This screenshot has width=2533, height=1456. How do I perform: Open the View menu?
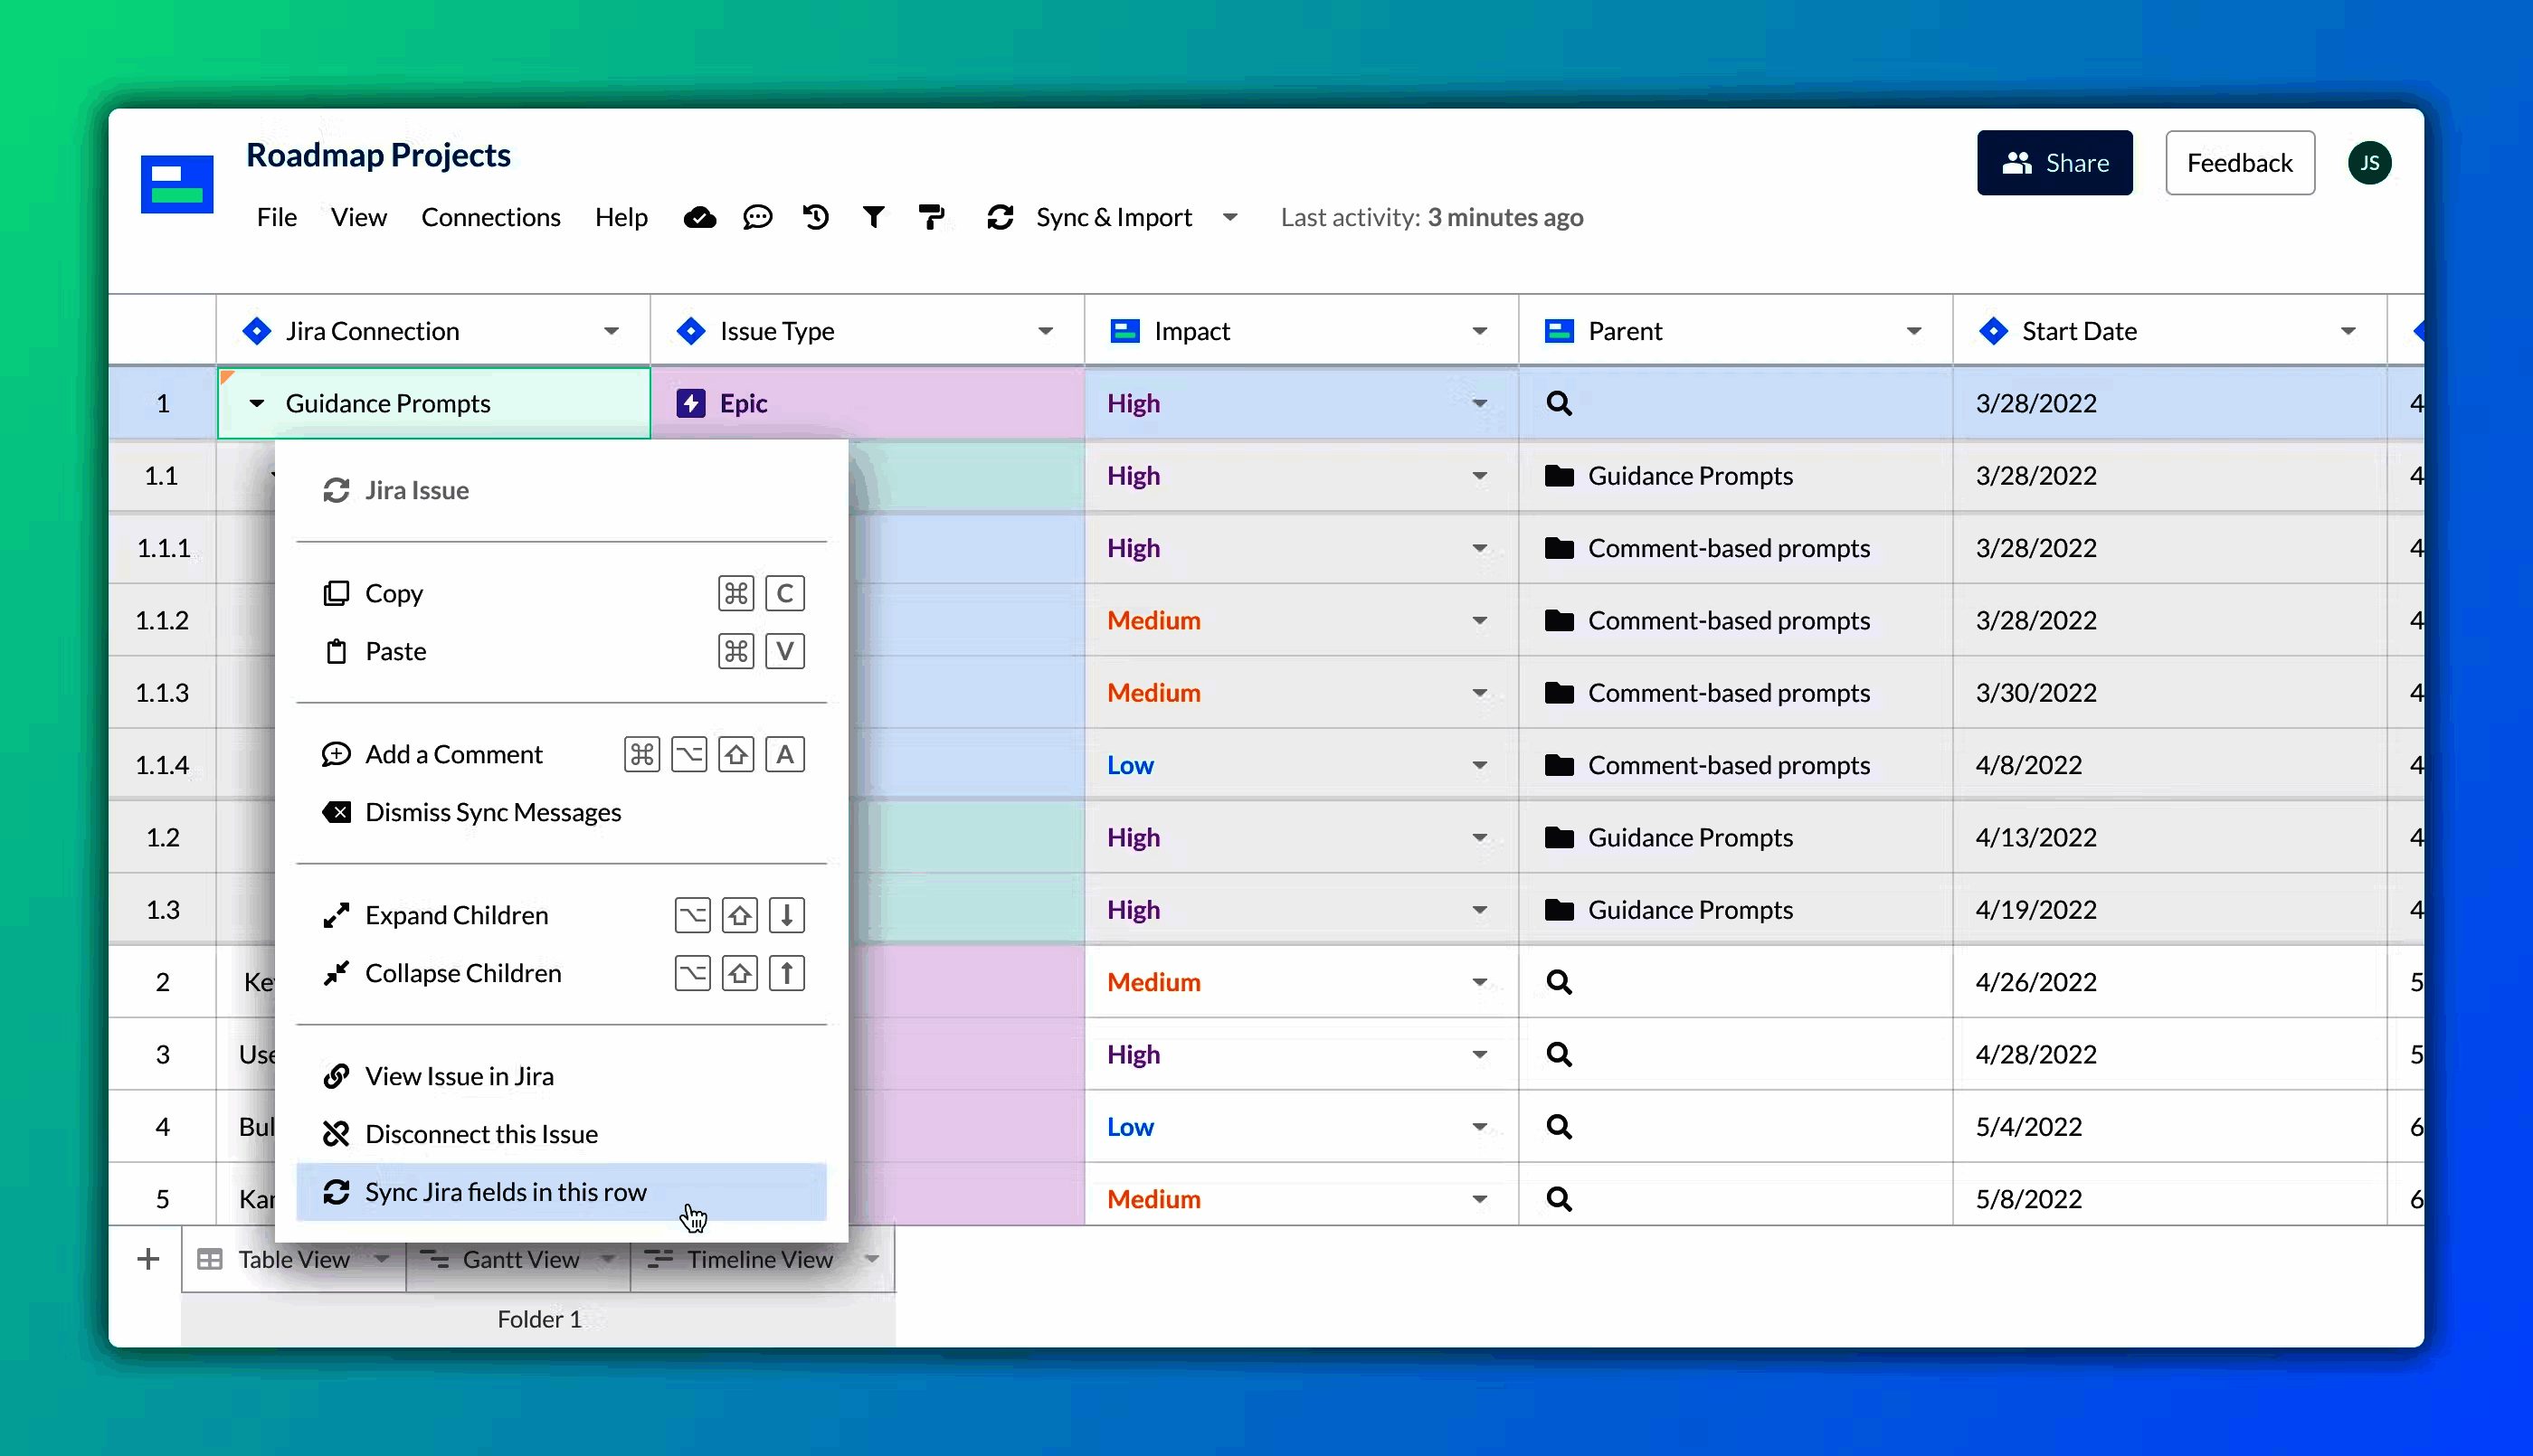point(358,217)
